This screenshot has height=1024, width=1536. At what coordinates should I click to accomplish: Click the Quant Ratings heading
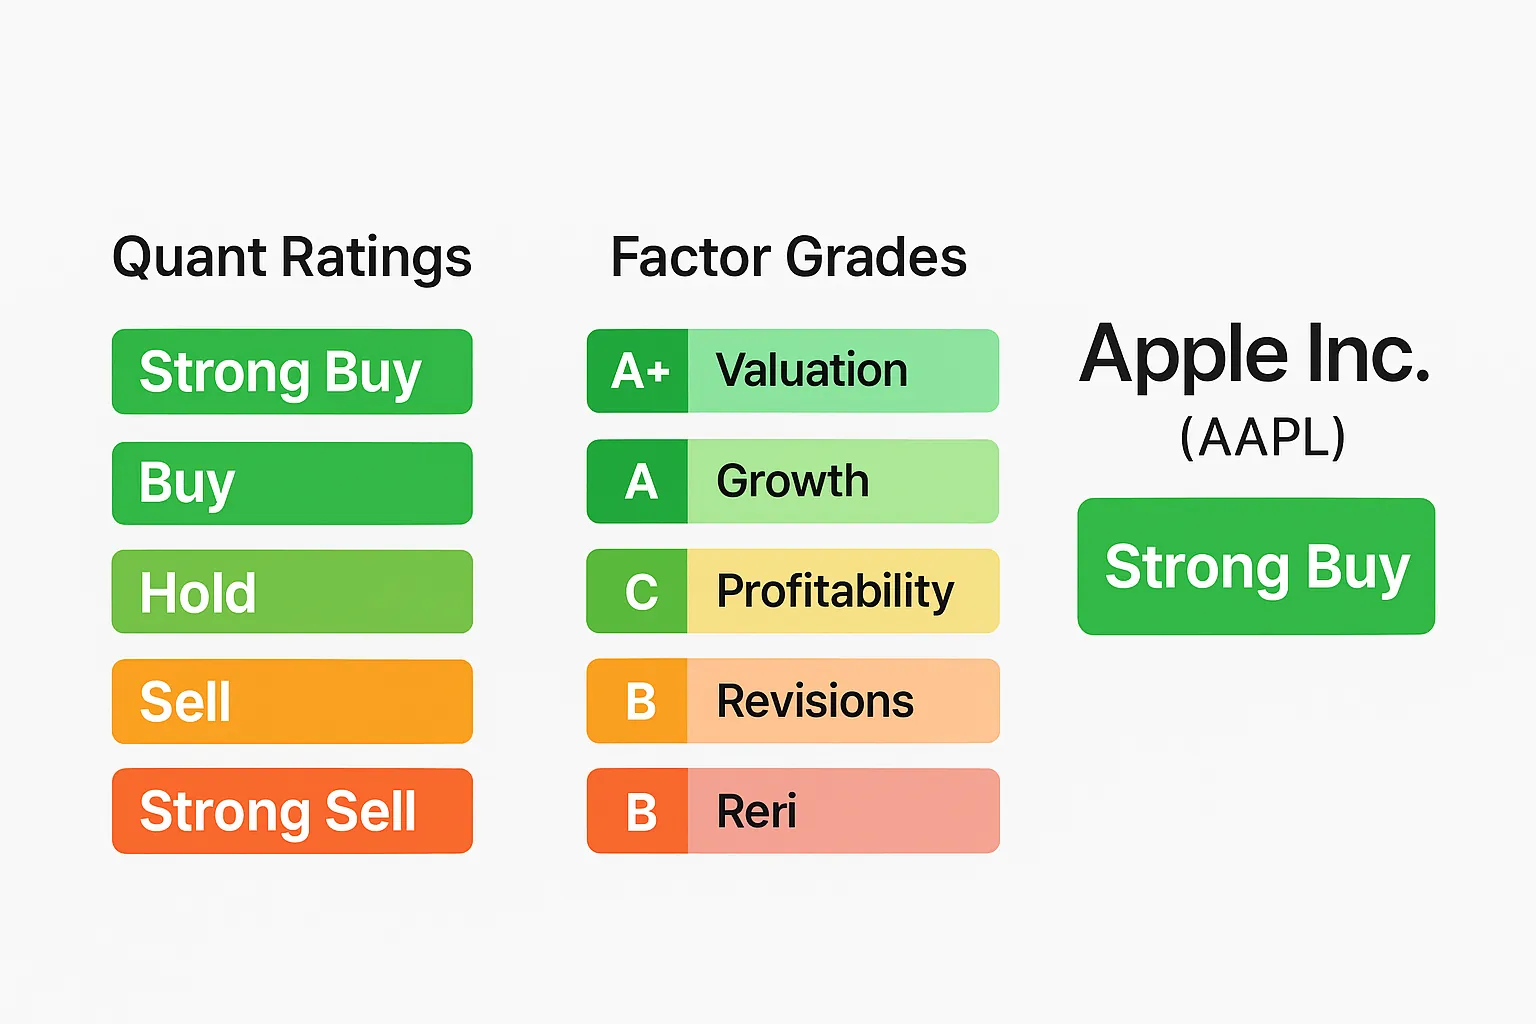292,258
